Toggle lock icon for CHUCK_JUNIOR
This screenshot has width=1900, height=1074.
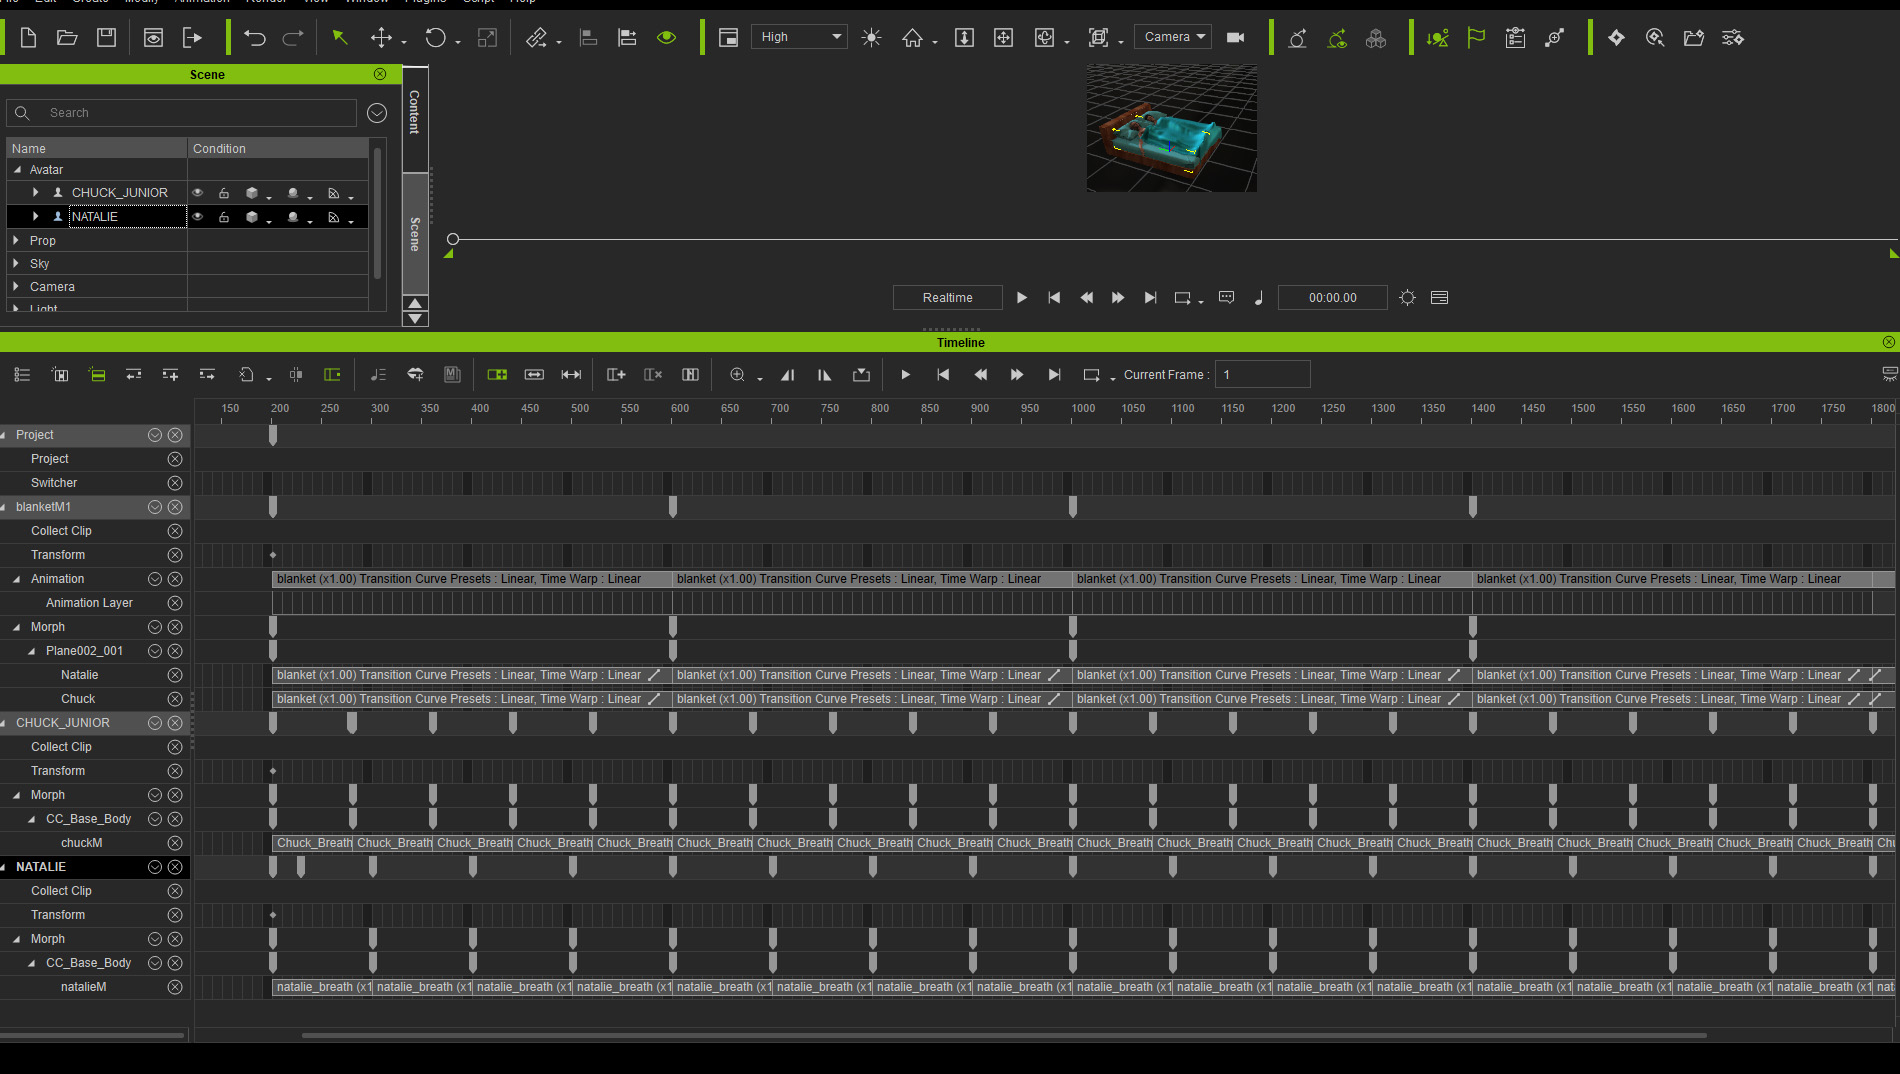[224, 193]
